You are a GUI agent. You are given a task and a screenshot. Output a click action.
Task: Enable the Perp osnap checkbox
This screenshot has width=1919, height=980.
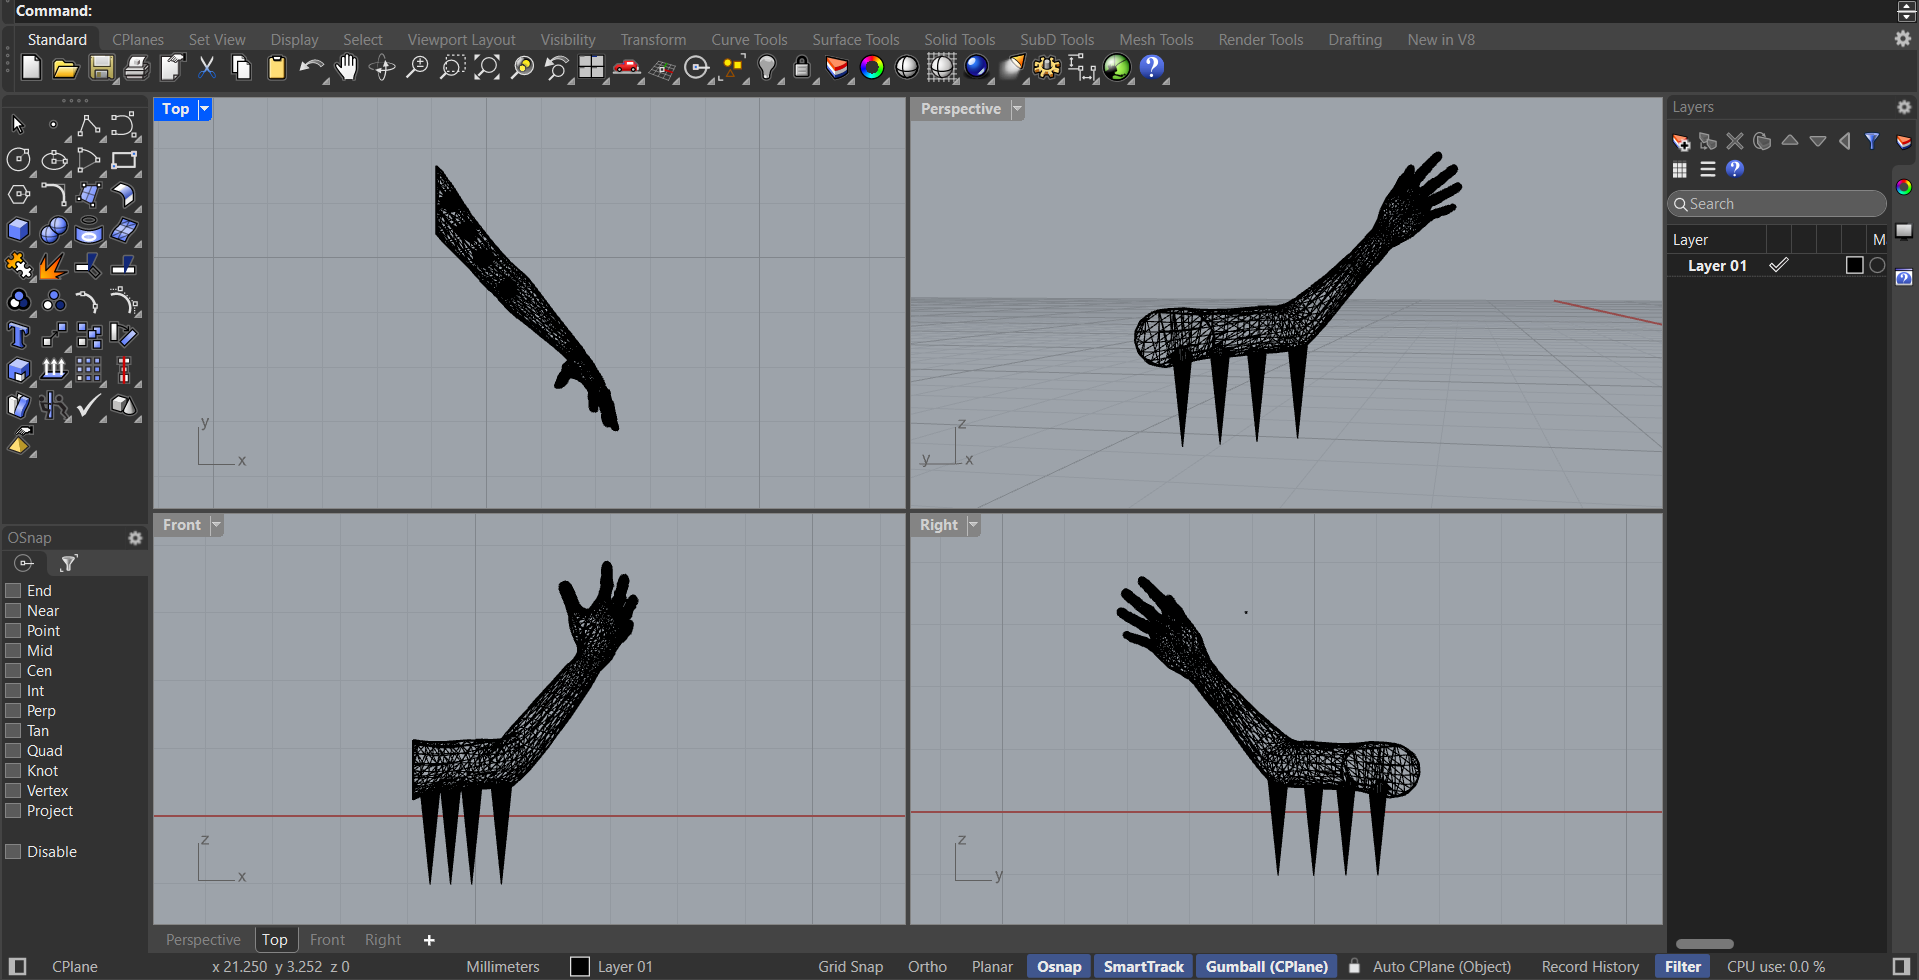coord(13,711)
